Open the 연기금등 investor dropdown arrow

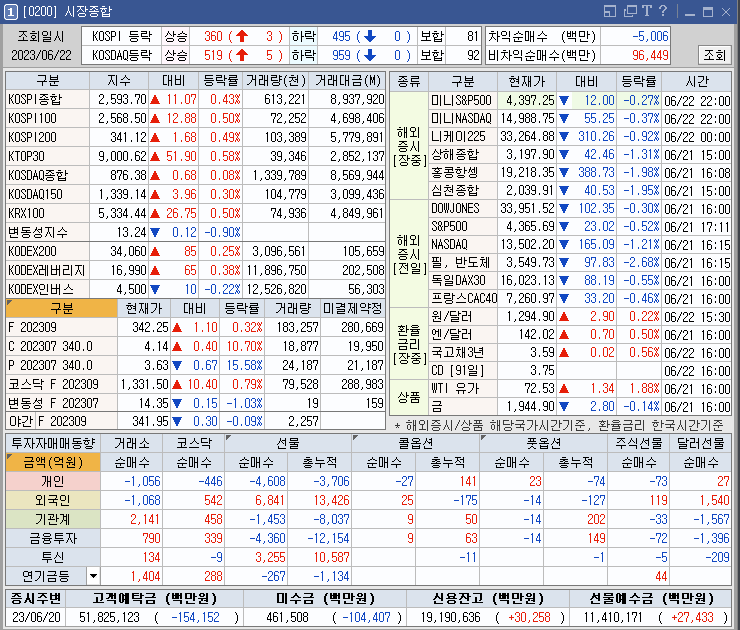click(x=93, y=576)
